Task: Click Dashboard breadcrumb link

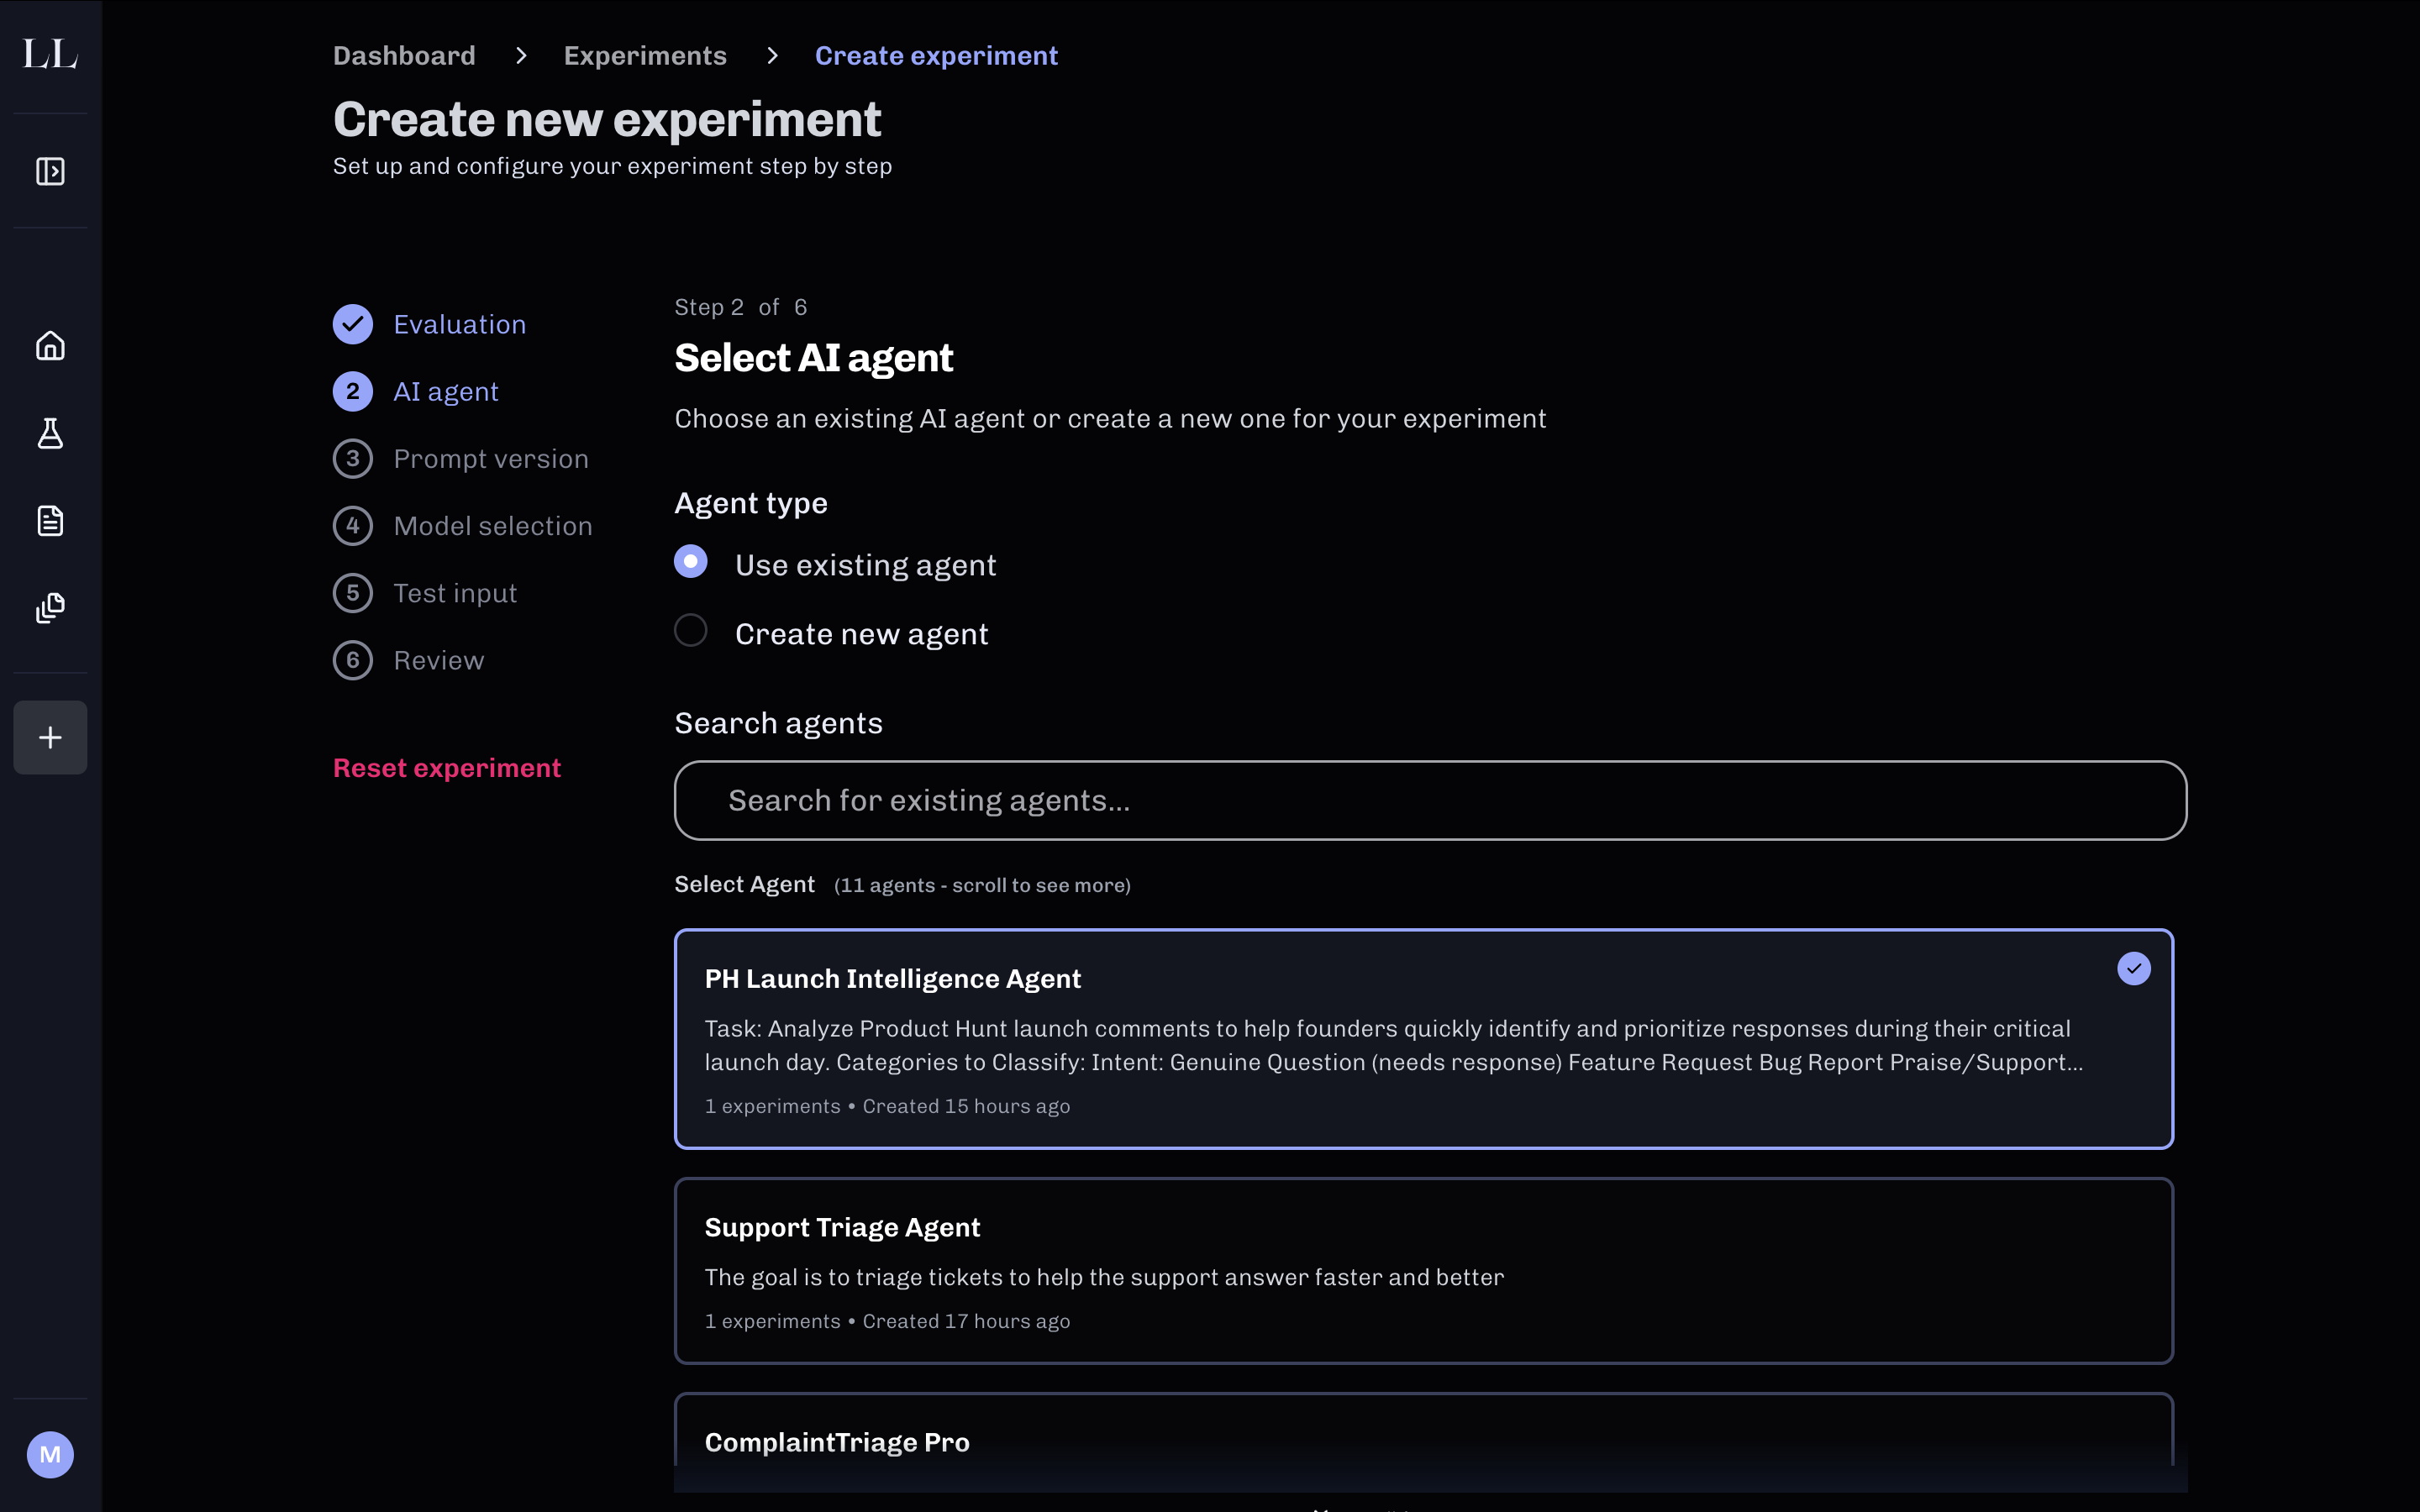Action: pos(404,56)
